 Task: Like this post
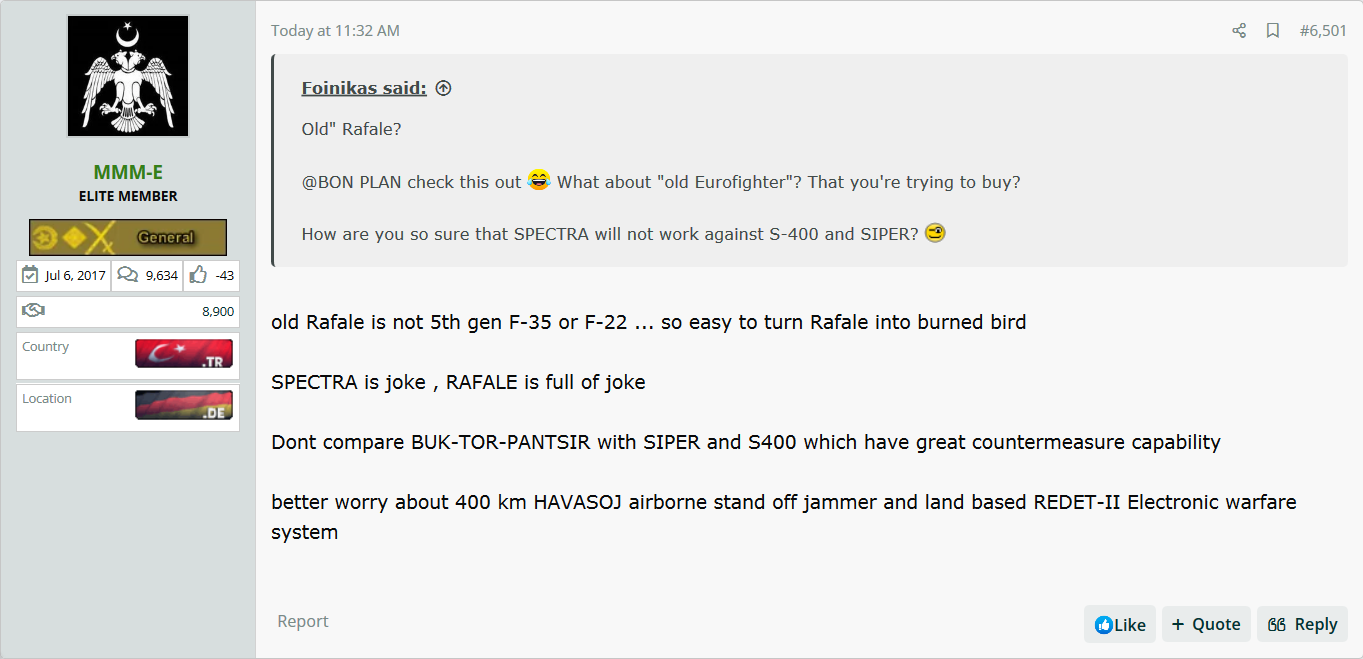[1120, 624]
